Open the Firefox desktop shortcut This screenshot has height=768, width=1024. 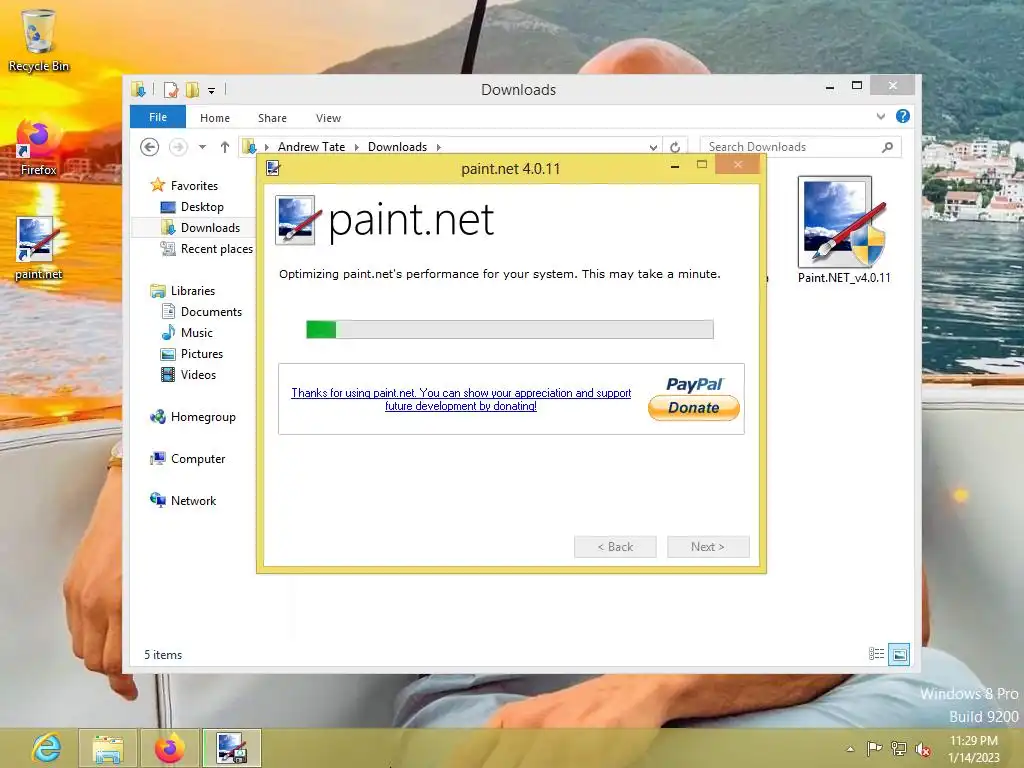point(39,147)
